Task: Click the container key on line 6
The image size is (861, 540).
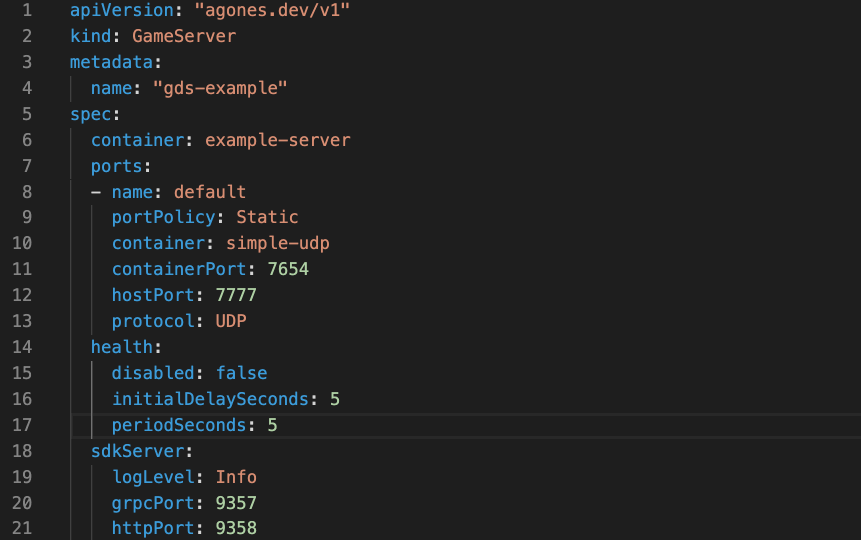Action: tap(137, 140)
